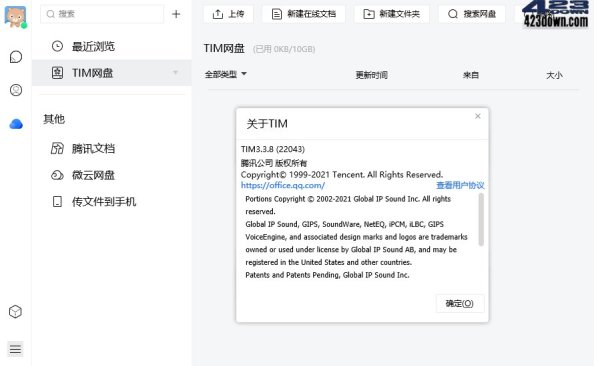The width and height of the screenshot is (594, 366).
Task: Click 搜索网盘 button
Action: [472, 14]
